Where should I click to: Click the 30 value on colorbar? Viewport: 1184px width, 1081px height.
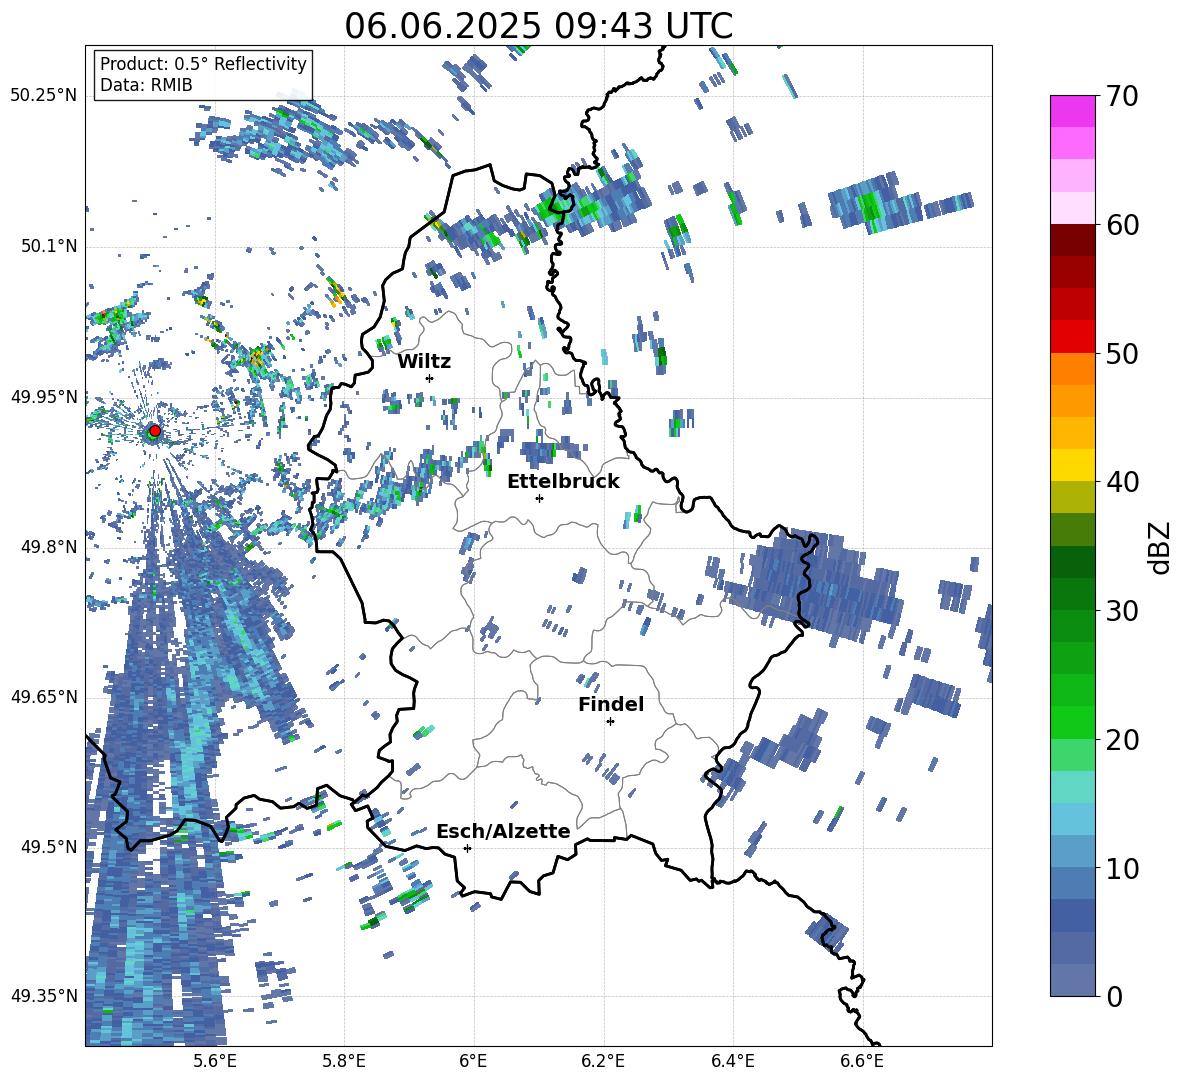[1121, 611]
